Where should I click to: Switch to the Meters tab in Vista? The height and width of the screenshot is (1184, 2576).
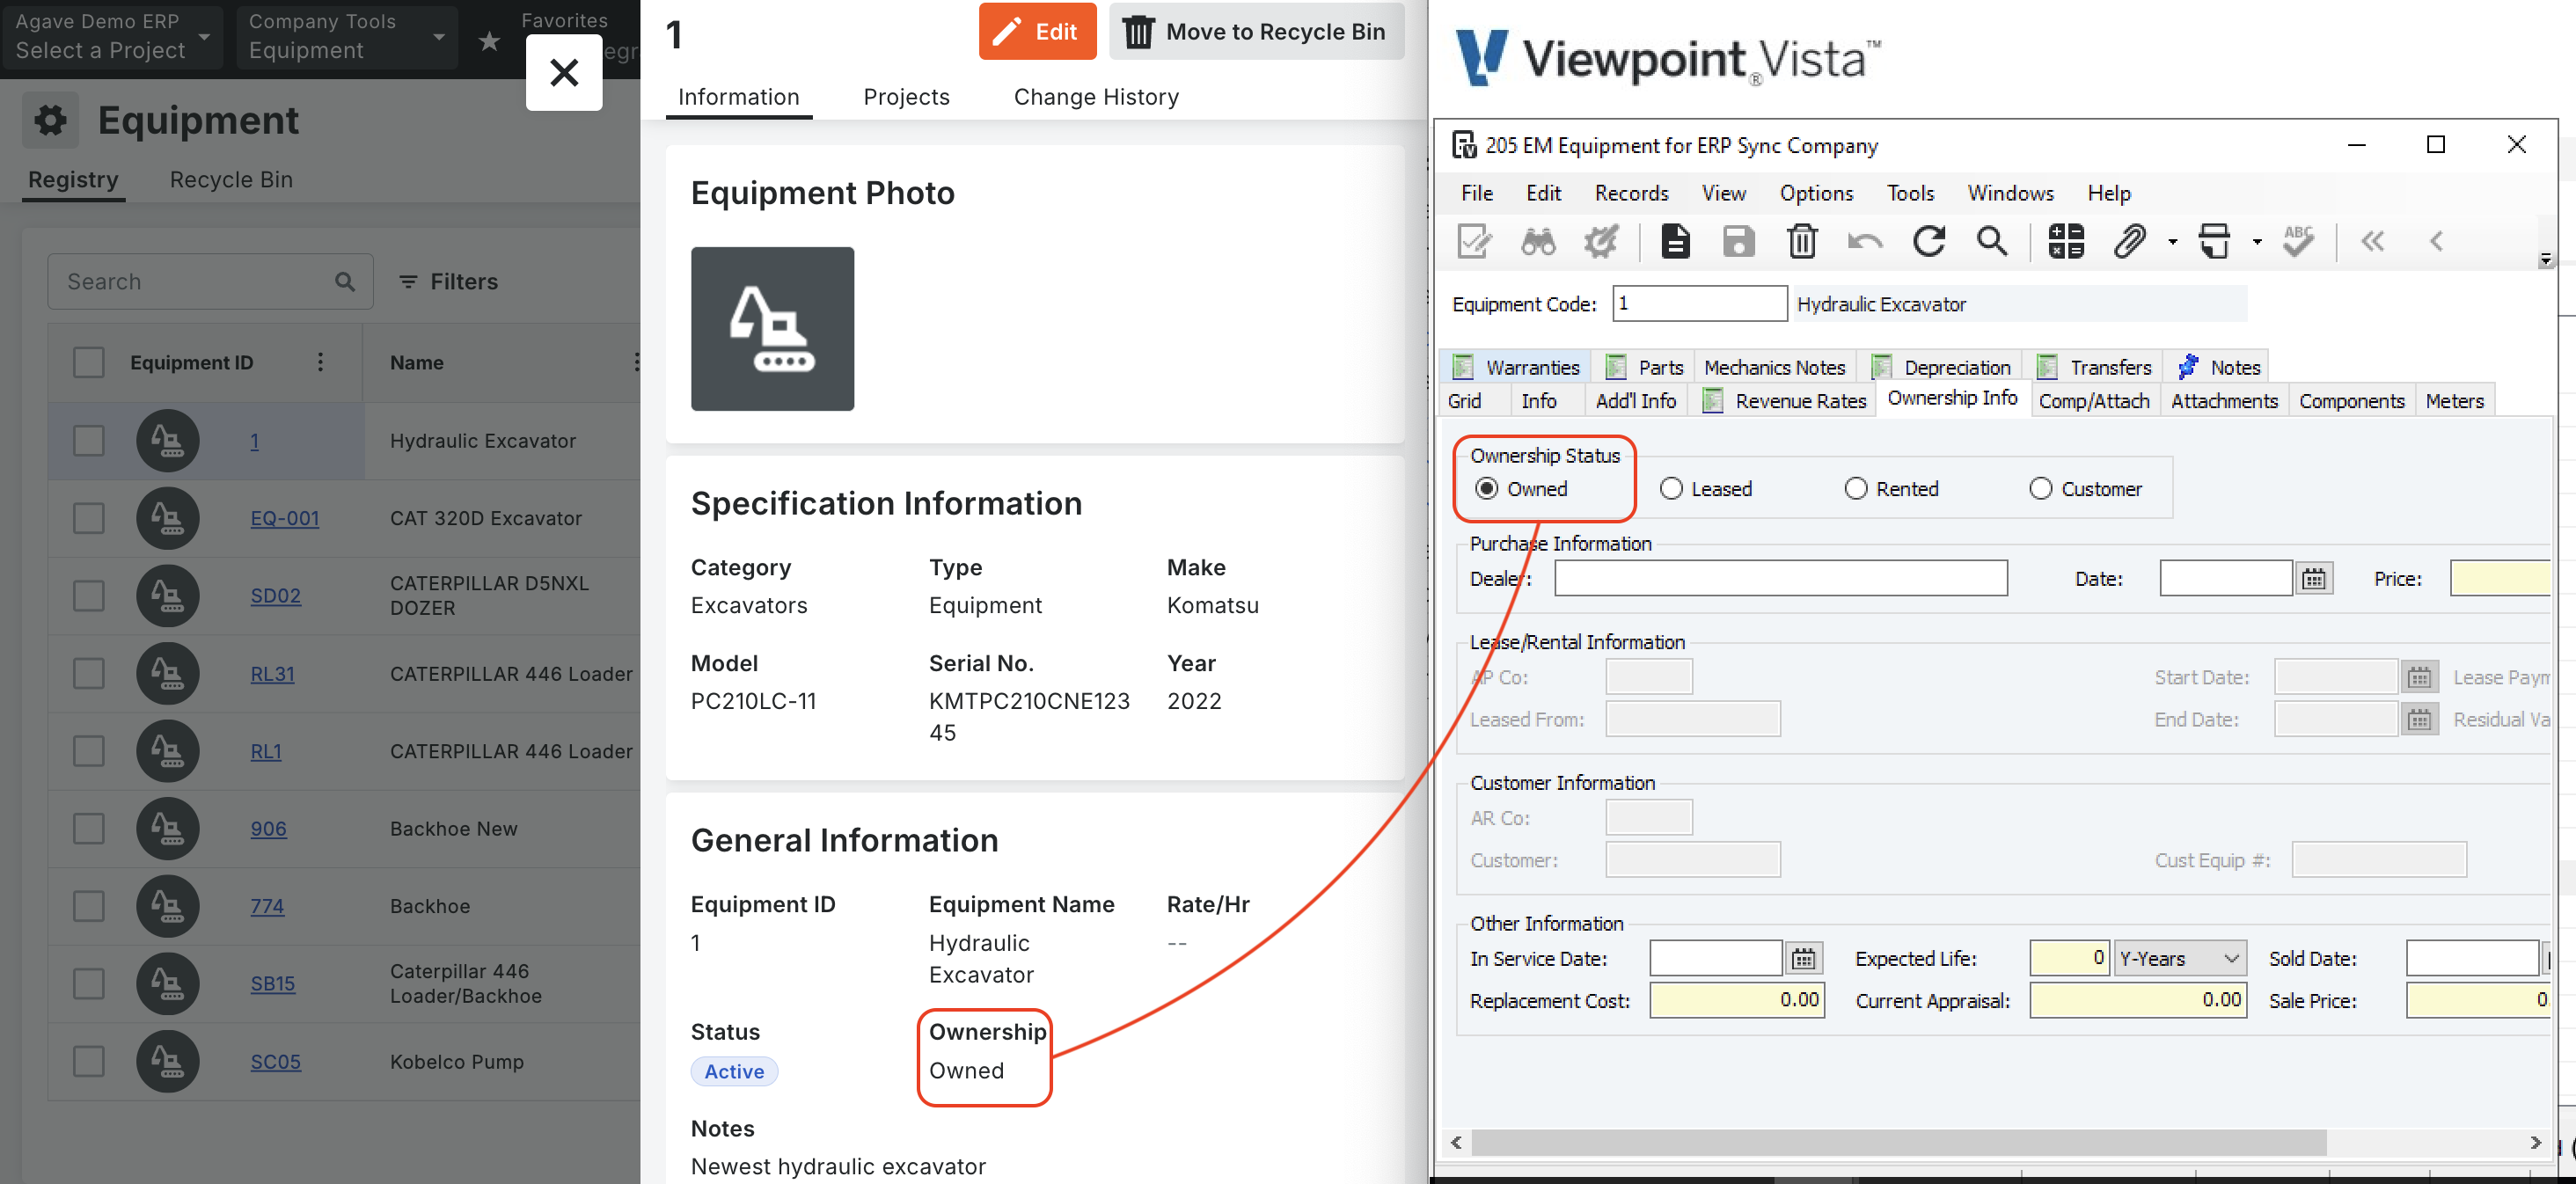(2454, 401)
